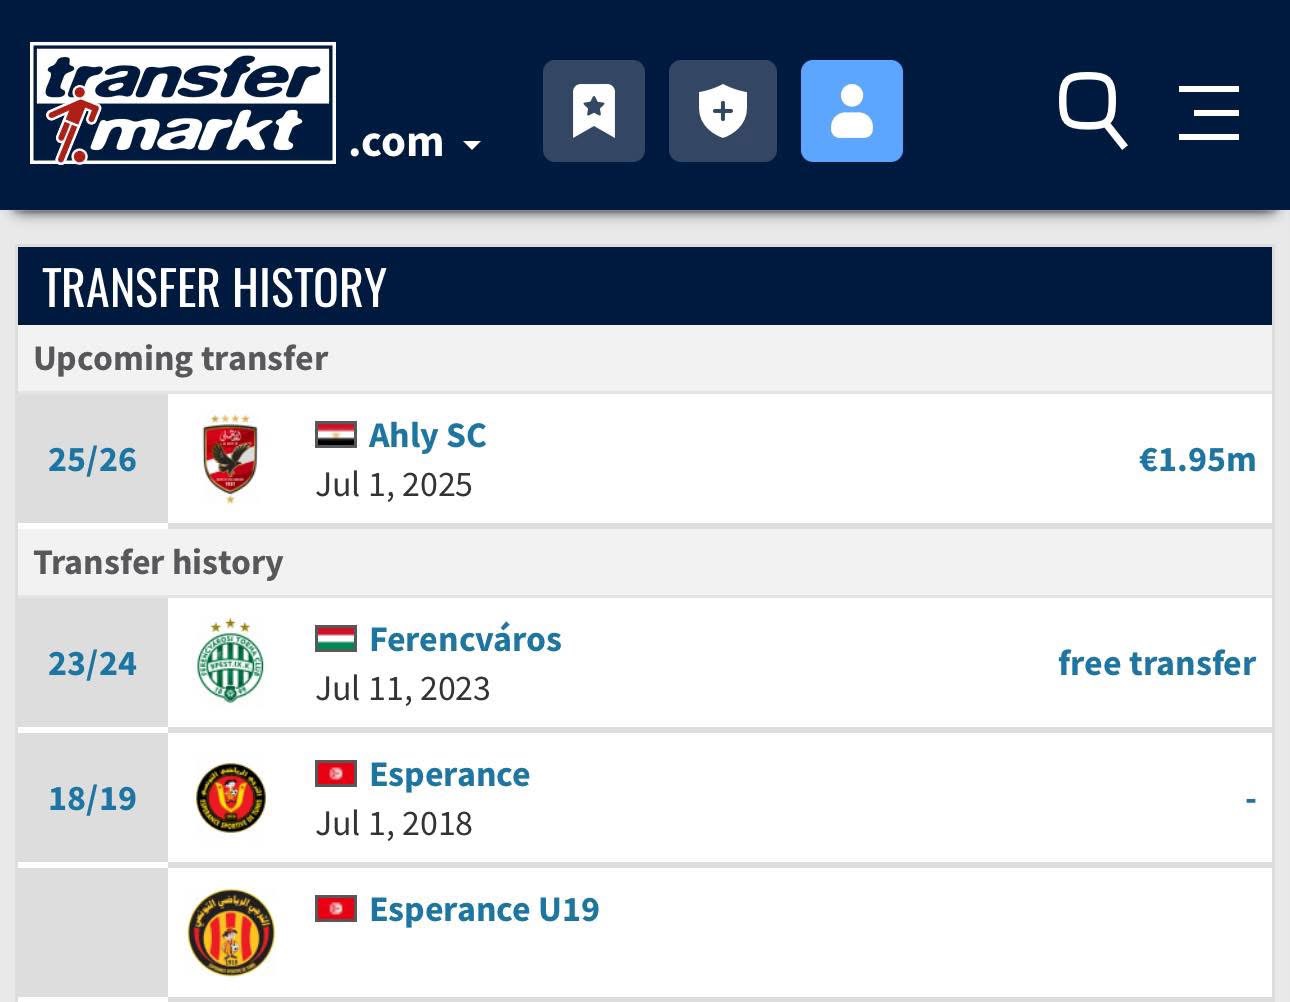The height and width of the screenshot is (1002, 1290).
Task: Expand the .com domain dropdown
Action: [415, 144]
